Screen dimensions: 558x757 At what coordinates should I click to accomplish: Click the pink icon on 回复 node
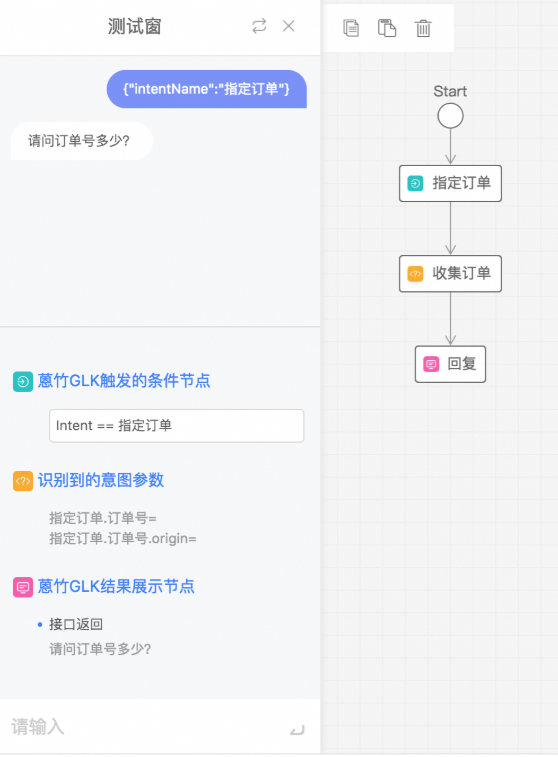[x=431, y=364]
